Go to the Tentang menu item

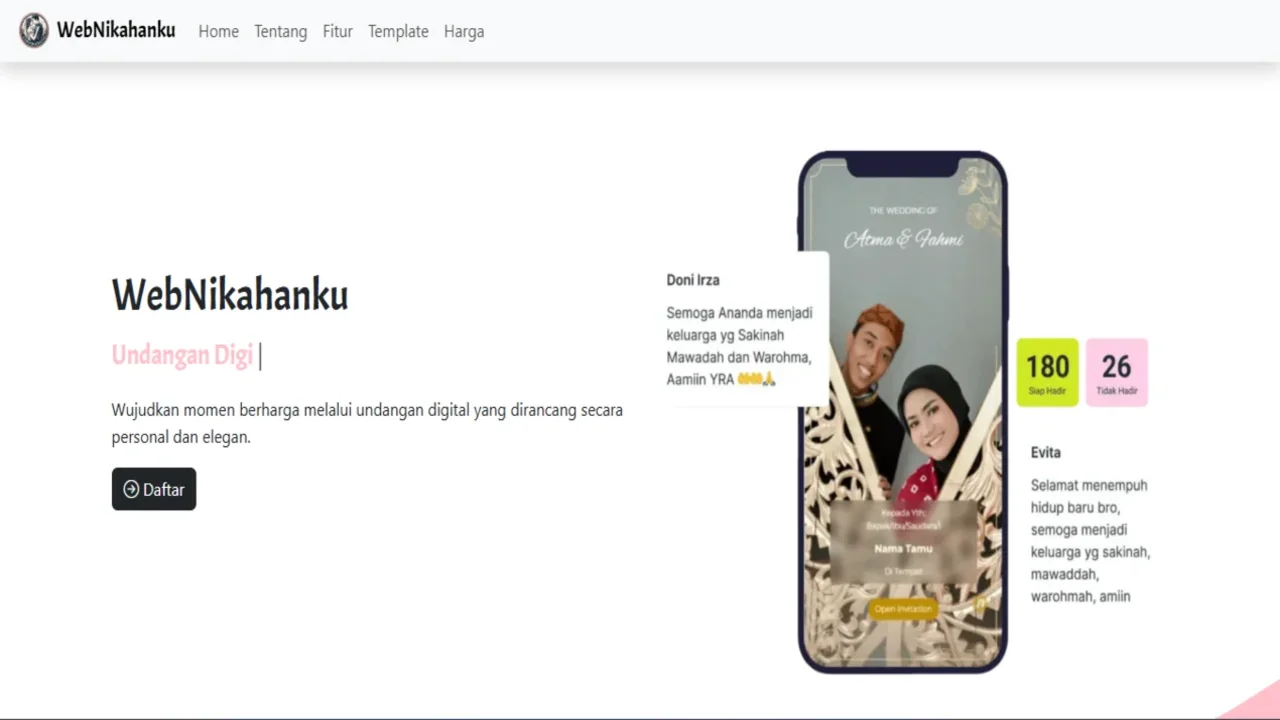click(280, 31)
